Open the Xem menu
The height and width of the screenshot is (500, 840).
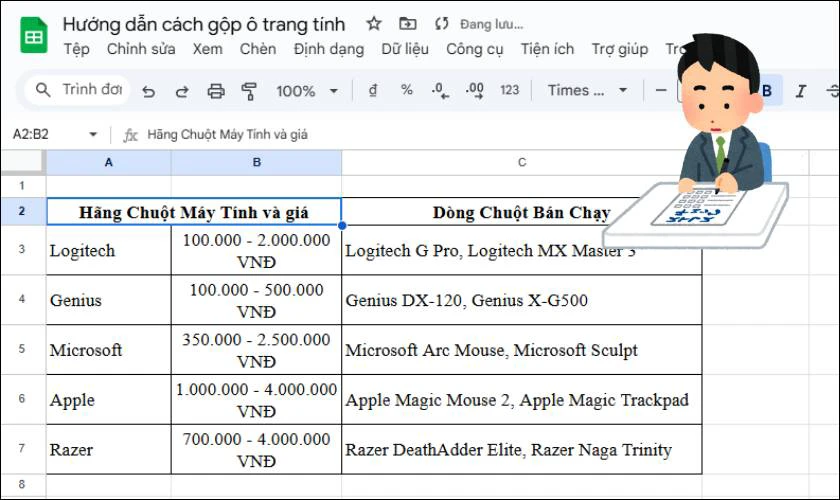(207, 49)
